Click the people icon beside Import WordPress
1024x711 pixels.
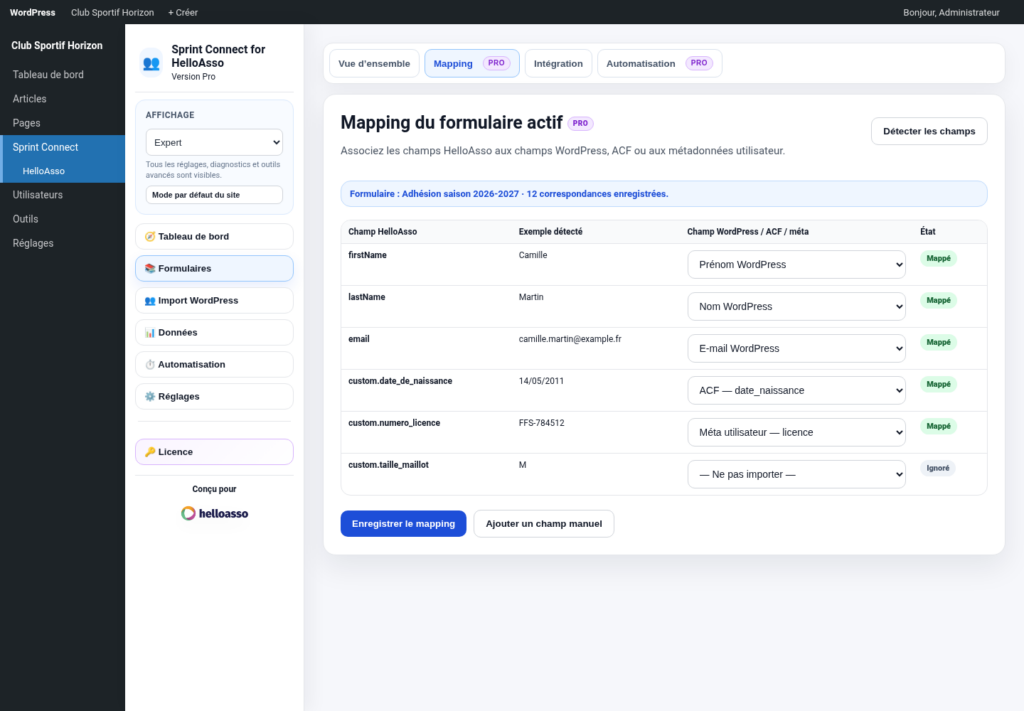(150, 300)
